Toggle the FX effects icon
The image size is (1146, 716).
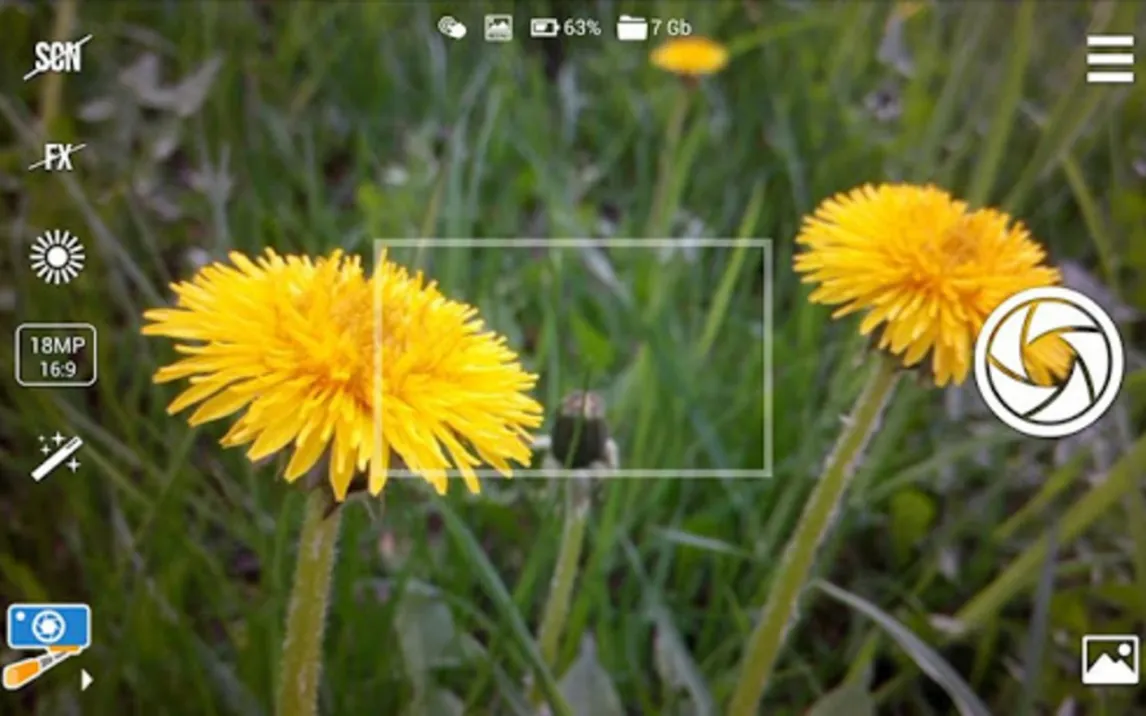click(57, 157)
